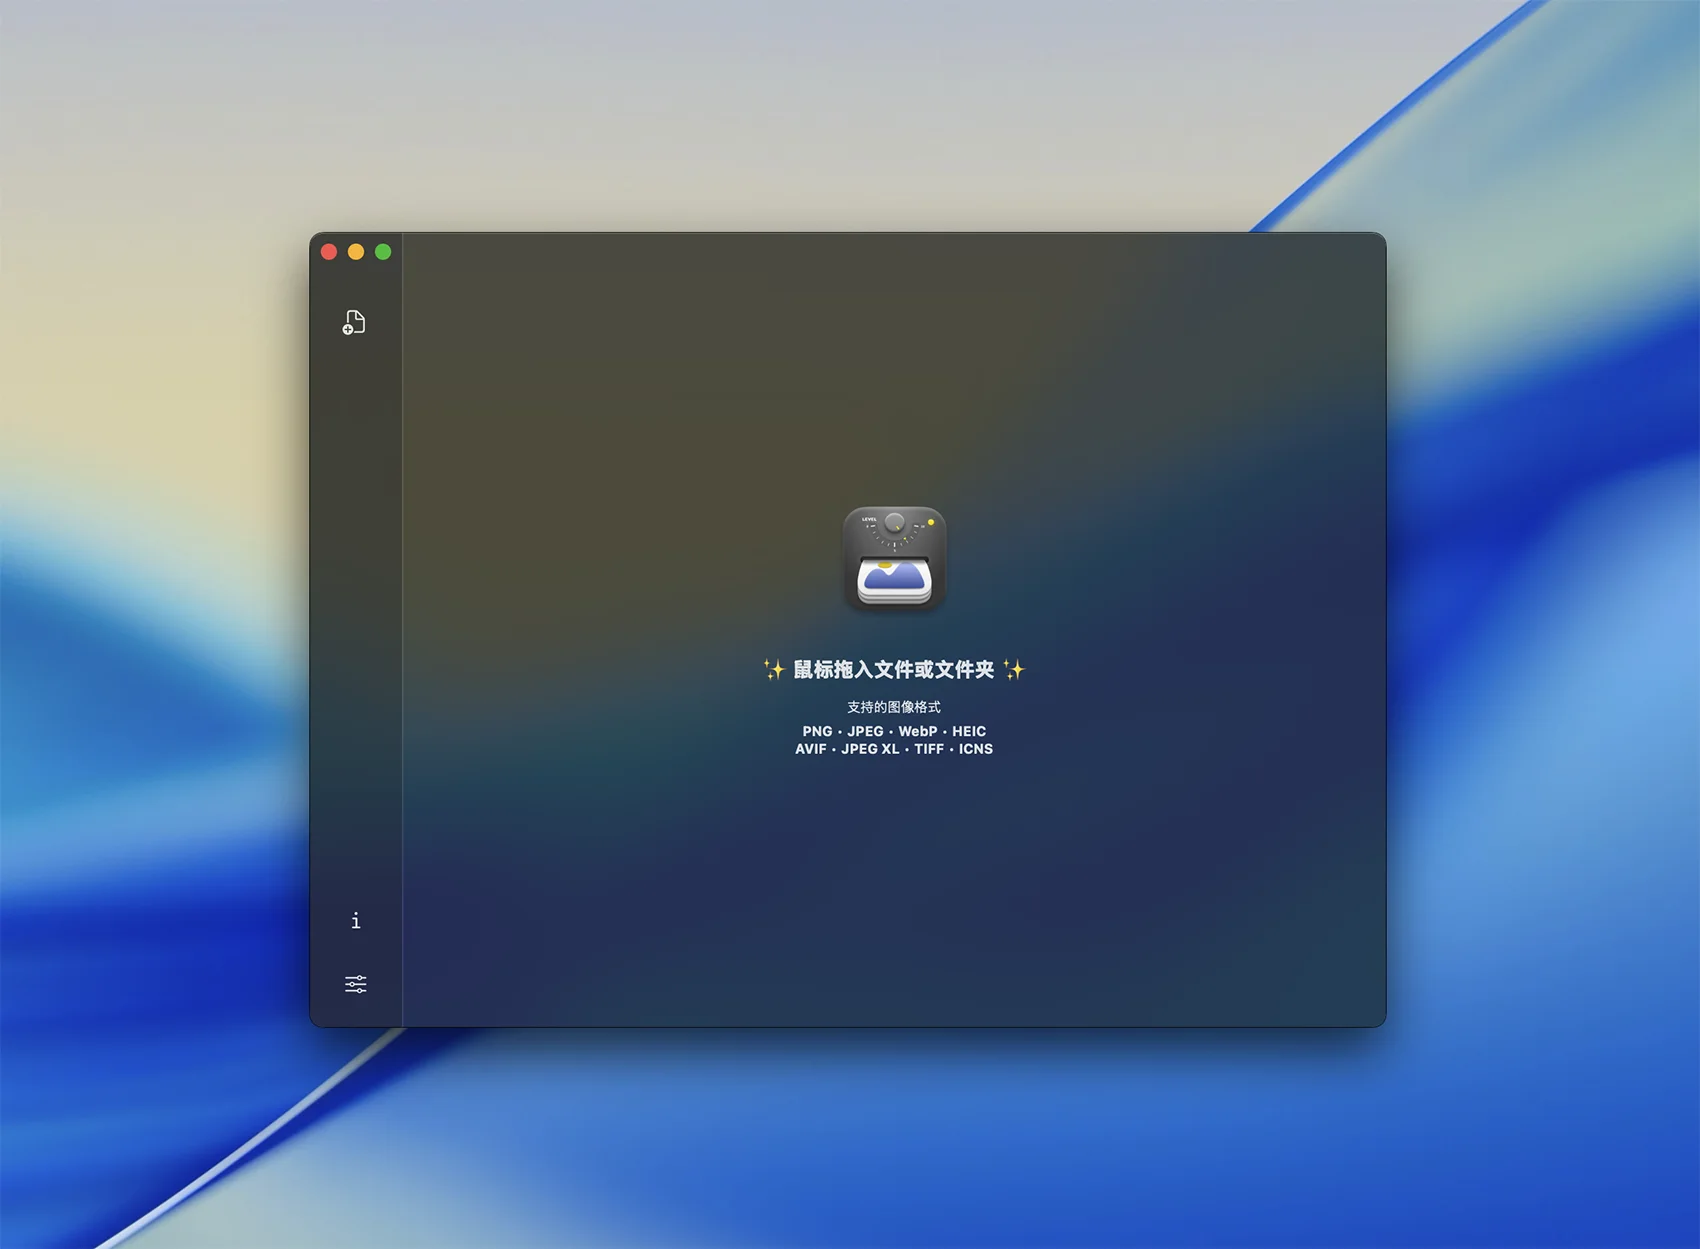Image resolution: width=1700 pixels, height=1249 pixels.
Task: Click the TIFF format label
Action: coord(928,749)
